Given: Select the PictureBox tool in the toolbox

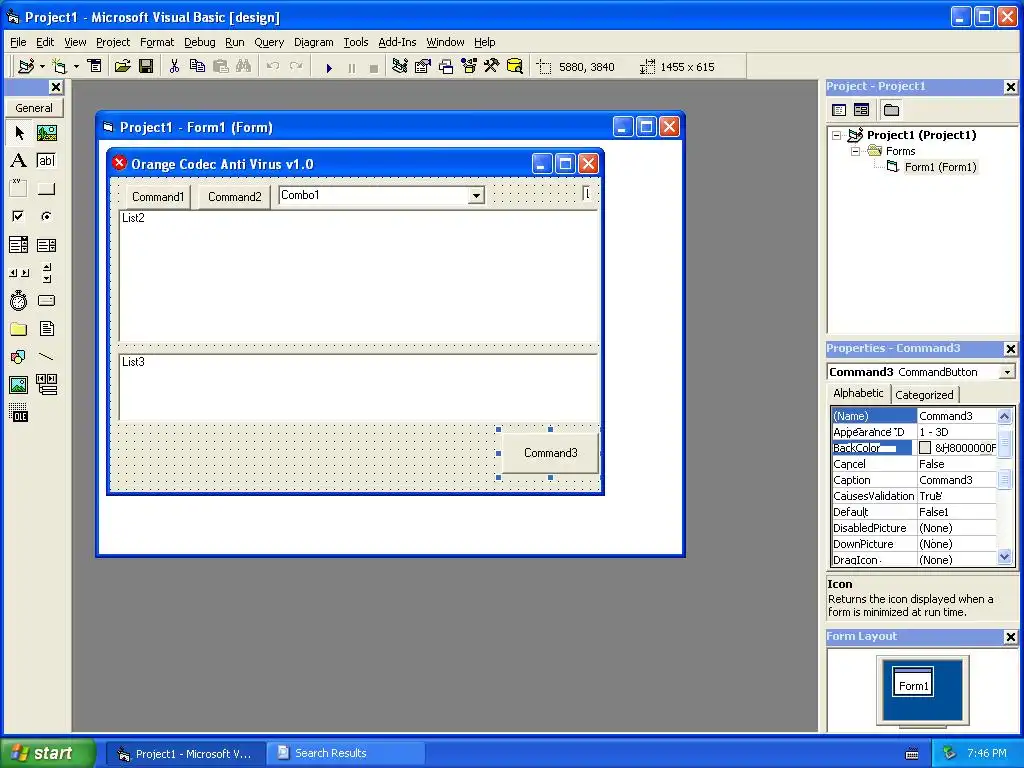Looking at the screenshot, I should (x=46, y=133).
